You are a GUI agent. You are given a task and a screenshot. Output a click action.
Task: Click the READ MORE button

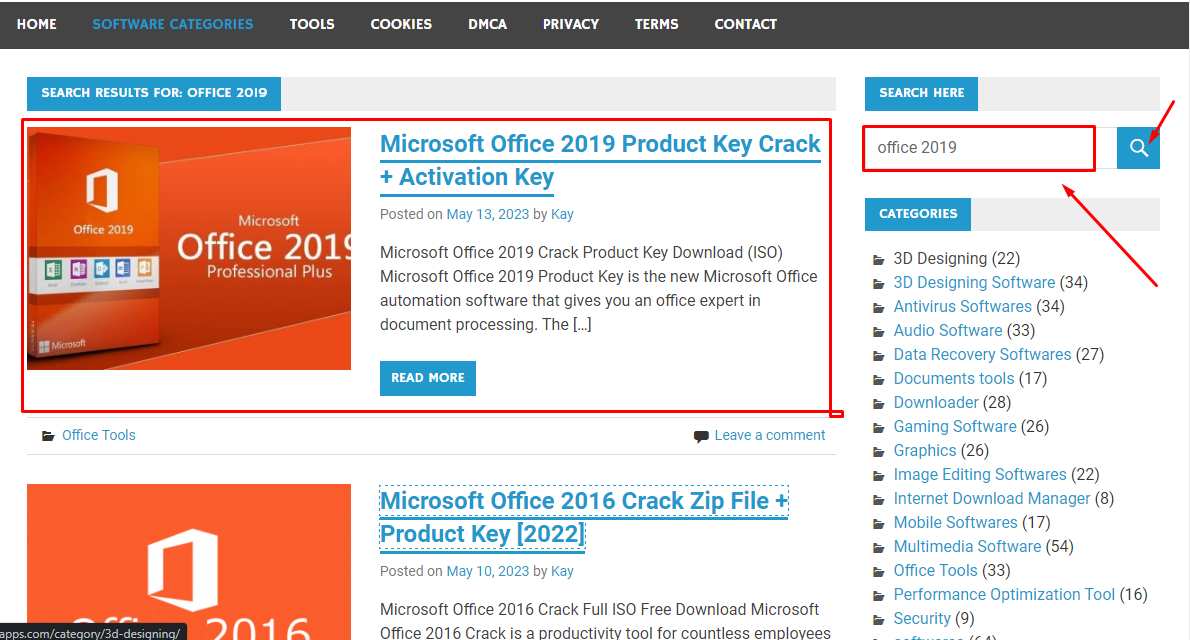428,378
